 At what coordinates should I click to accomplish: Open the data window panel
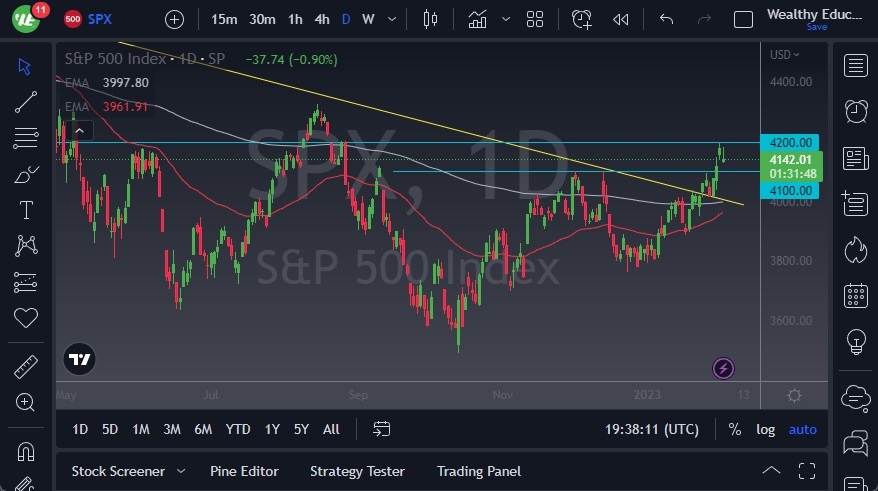[x=856, y=204]
